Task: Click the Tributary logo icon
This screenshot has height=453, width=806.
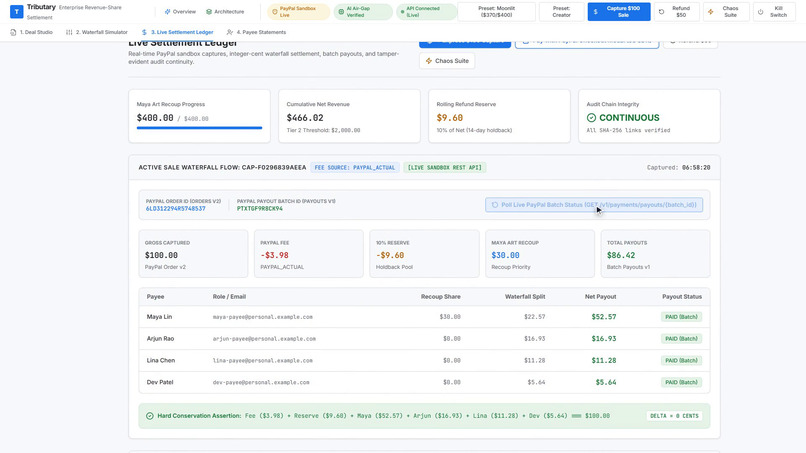Action: tap(16, 11)
